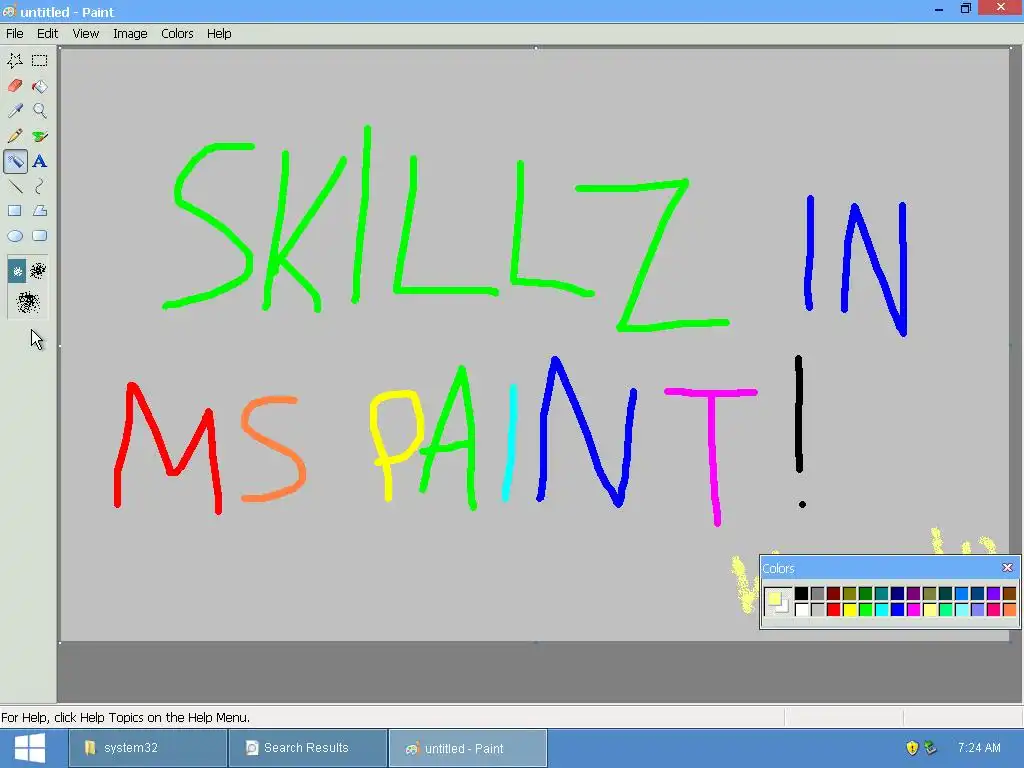Viewport: 1024px width, 768px height.
Task: Choose the magenta color swatch
Action: [x=914, y=610]
